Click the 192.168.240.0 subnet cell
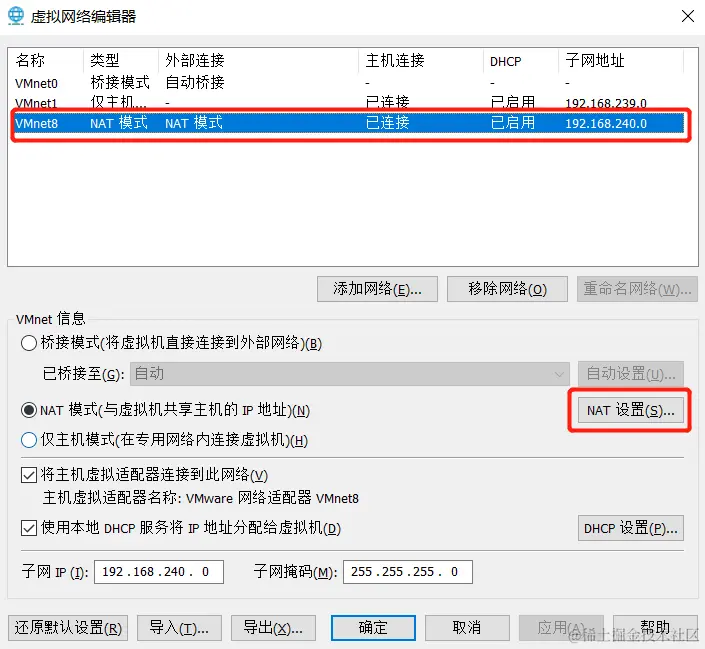The height and width of the screenshot is (649, 705). point(606,123)
